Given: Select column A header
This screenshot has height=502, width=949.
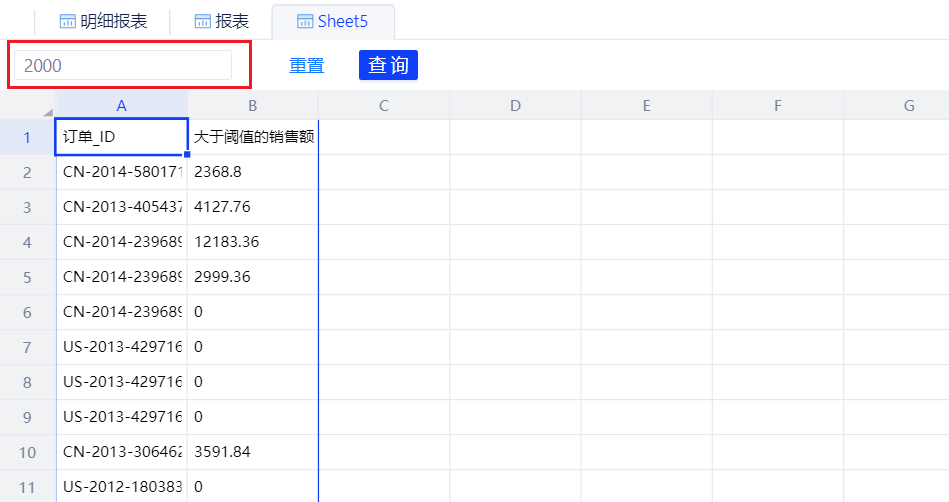Looking at the screenshot, I should coord(121,105).
